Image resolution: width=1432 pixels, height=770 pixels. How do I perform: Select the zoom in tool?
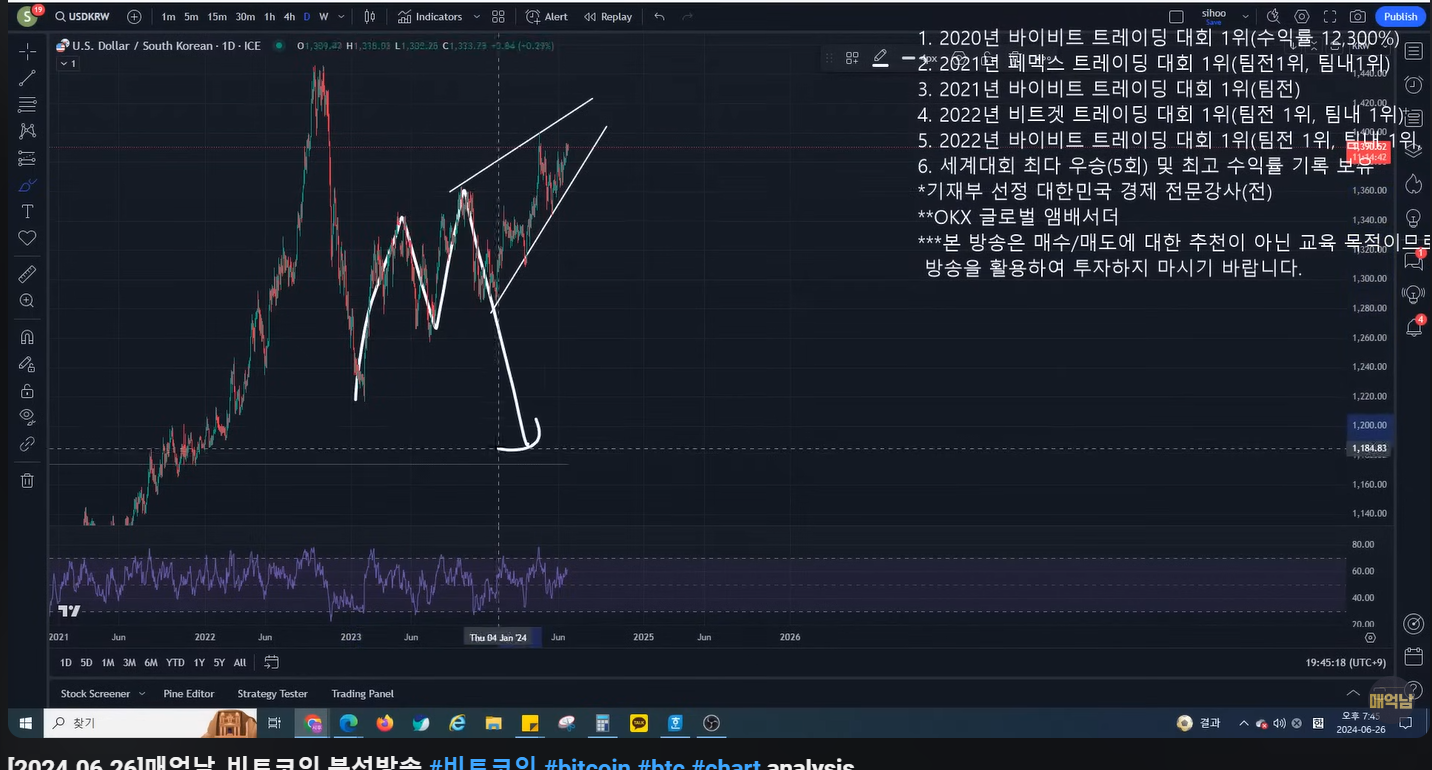pyautogui.click(x=27, y=300)
